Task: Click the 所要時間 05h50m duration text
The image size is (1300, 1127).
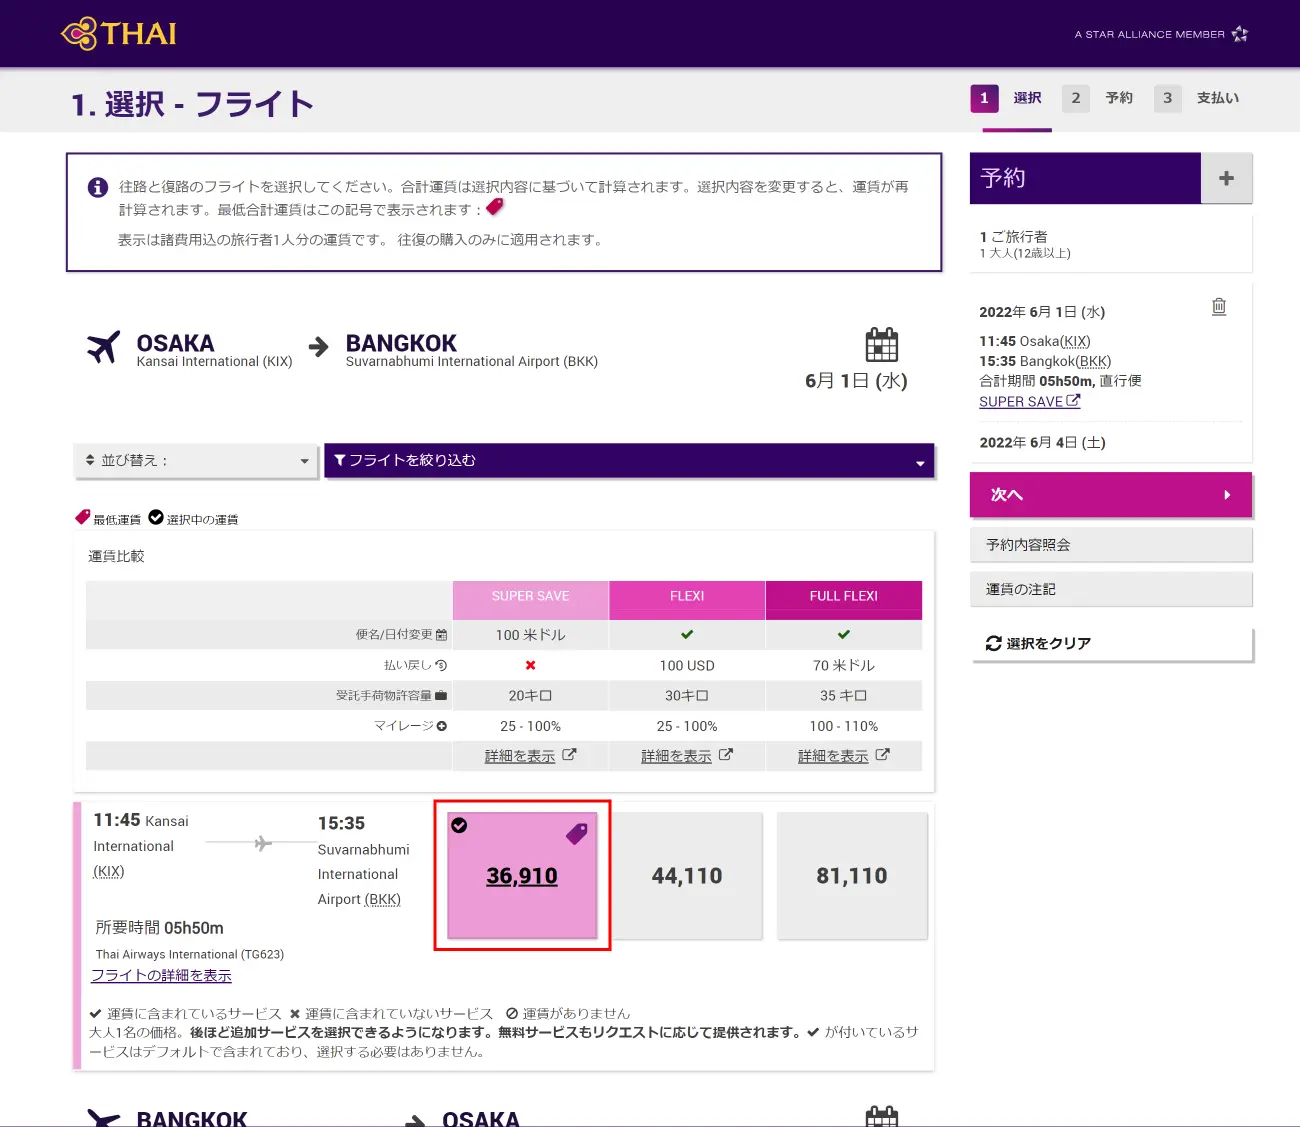Action: pyautogui.click(x=160, y=928)
